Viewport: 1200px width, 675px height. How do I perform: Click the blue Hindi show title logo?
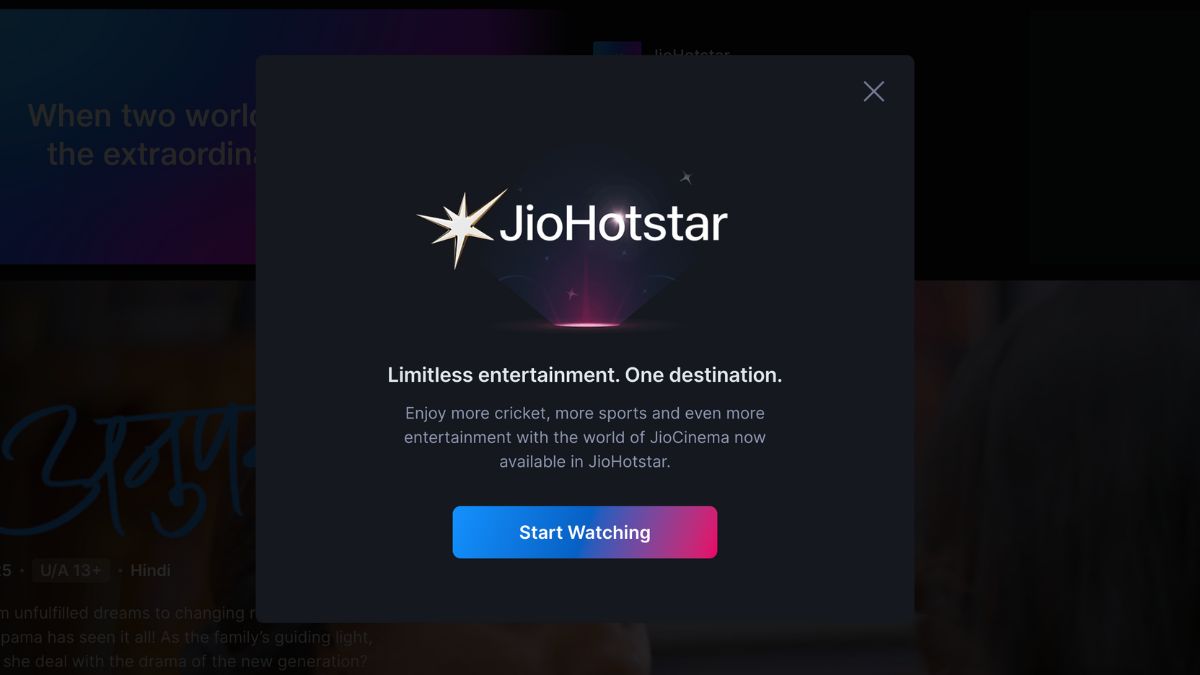128,467
